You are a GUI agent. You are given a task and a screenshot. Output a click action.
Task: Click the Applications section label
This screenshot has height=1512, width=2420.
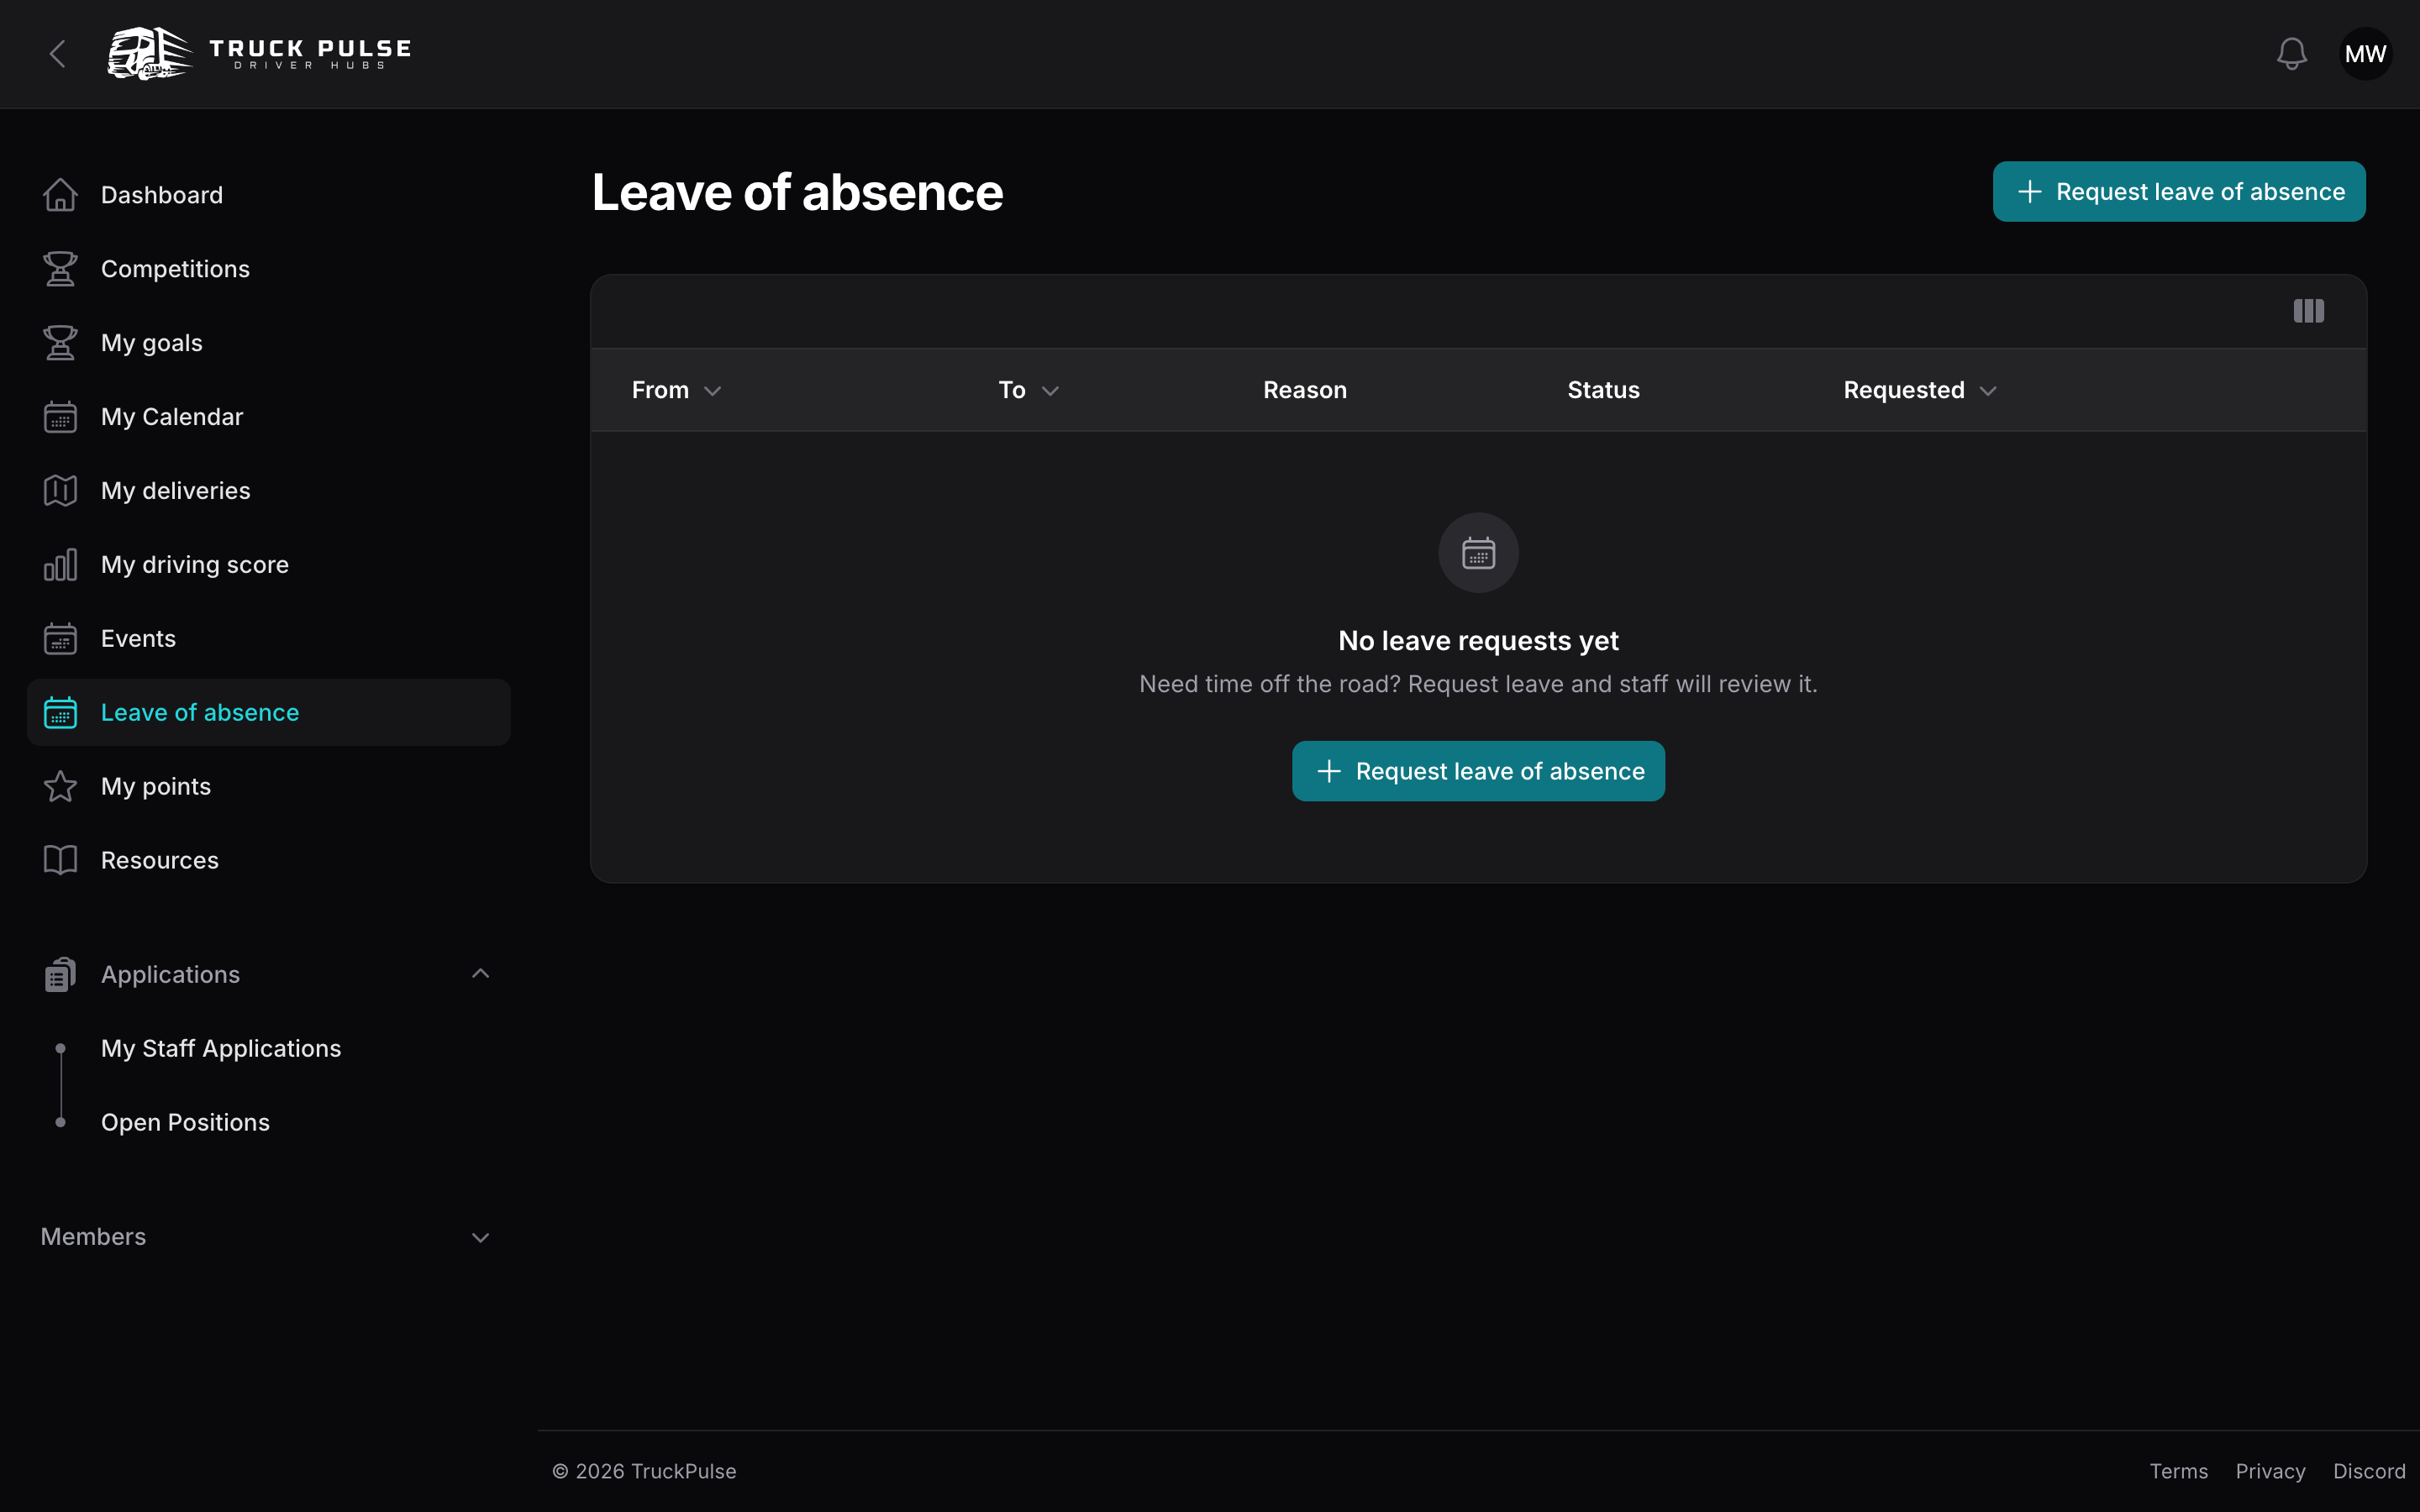(170, 975)
